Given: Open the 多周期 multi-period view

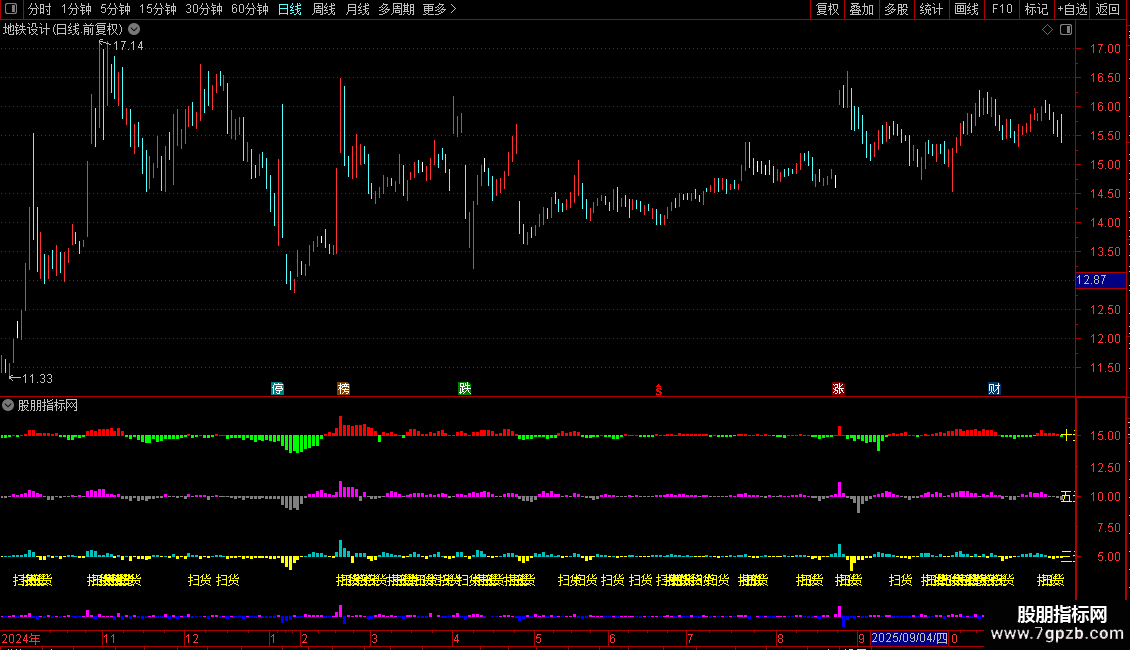Looking at the screenshot, I should coord(396,9).
